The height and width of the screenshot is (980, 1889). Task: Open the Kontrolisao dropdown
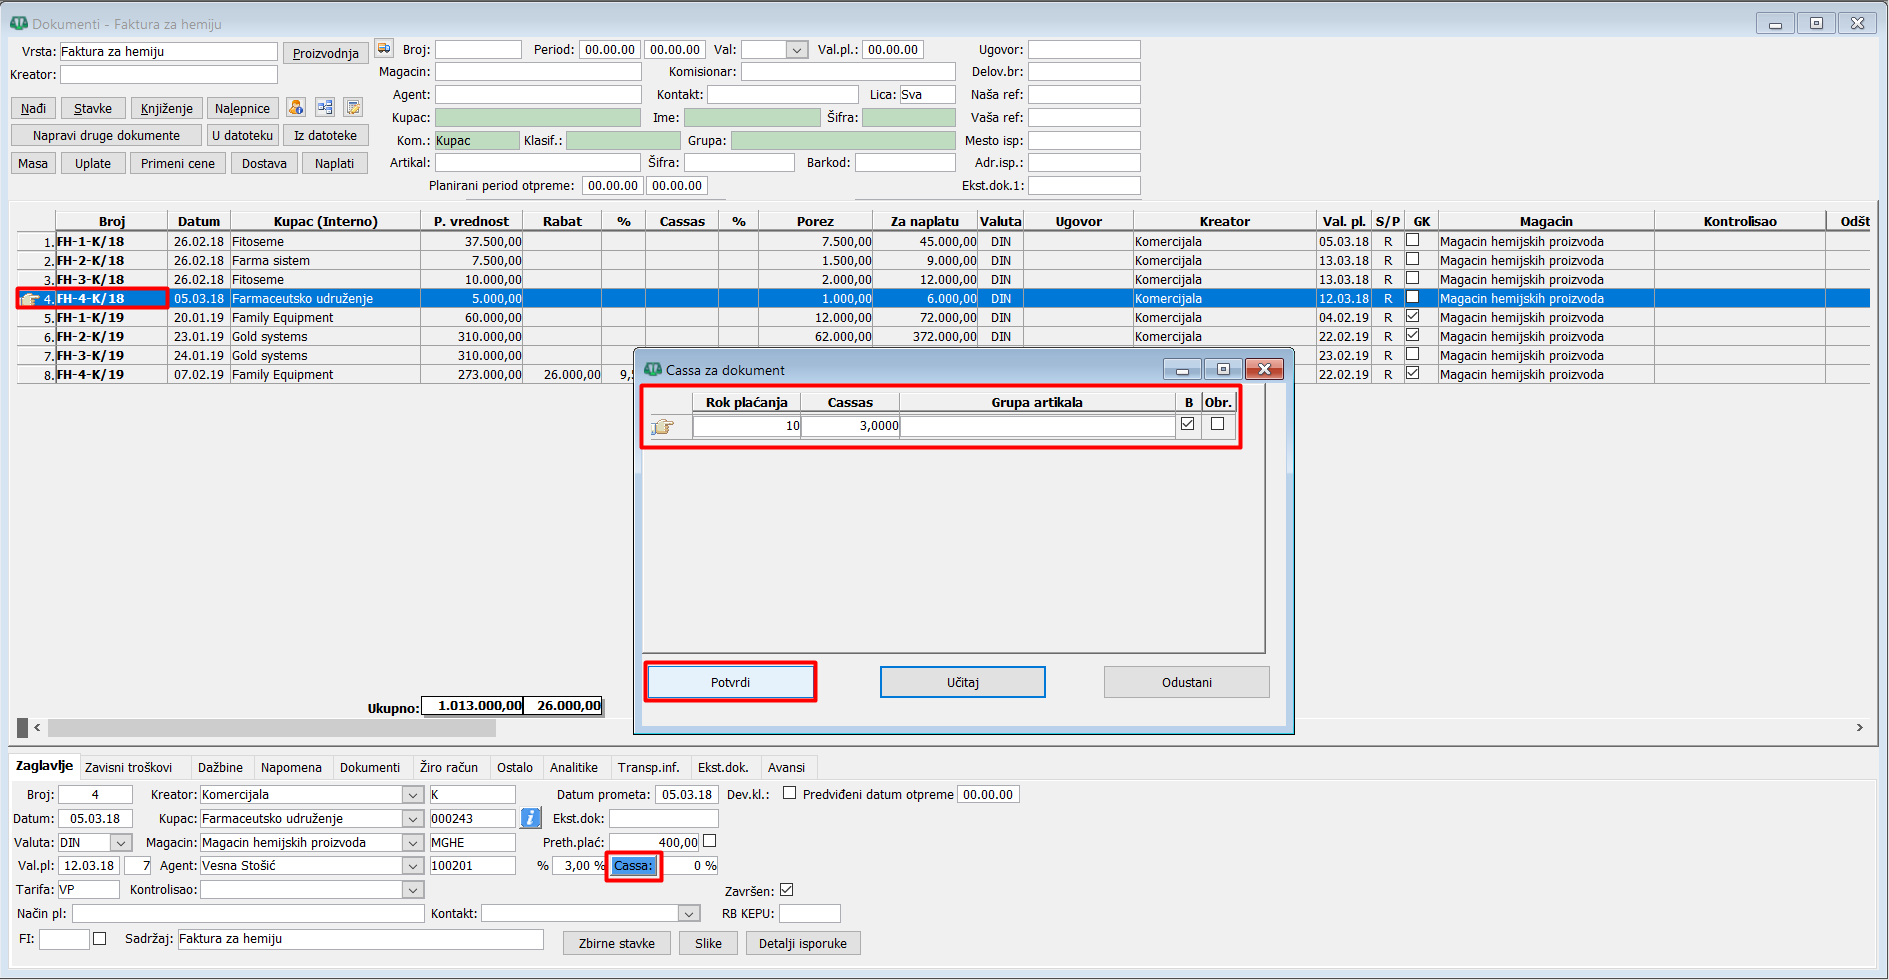coord(413,890)
